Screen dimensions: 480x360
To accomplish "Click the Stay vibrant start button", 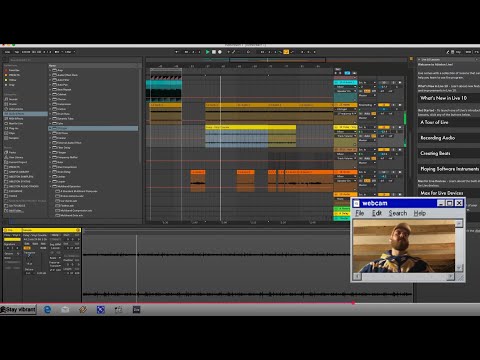I will [18, 310].
